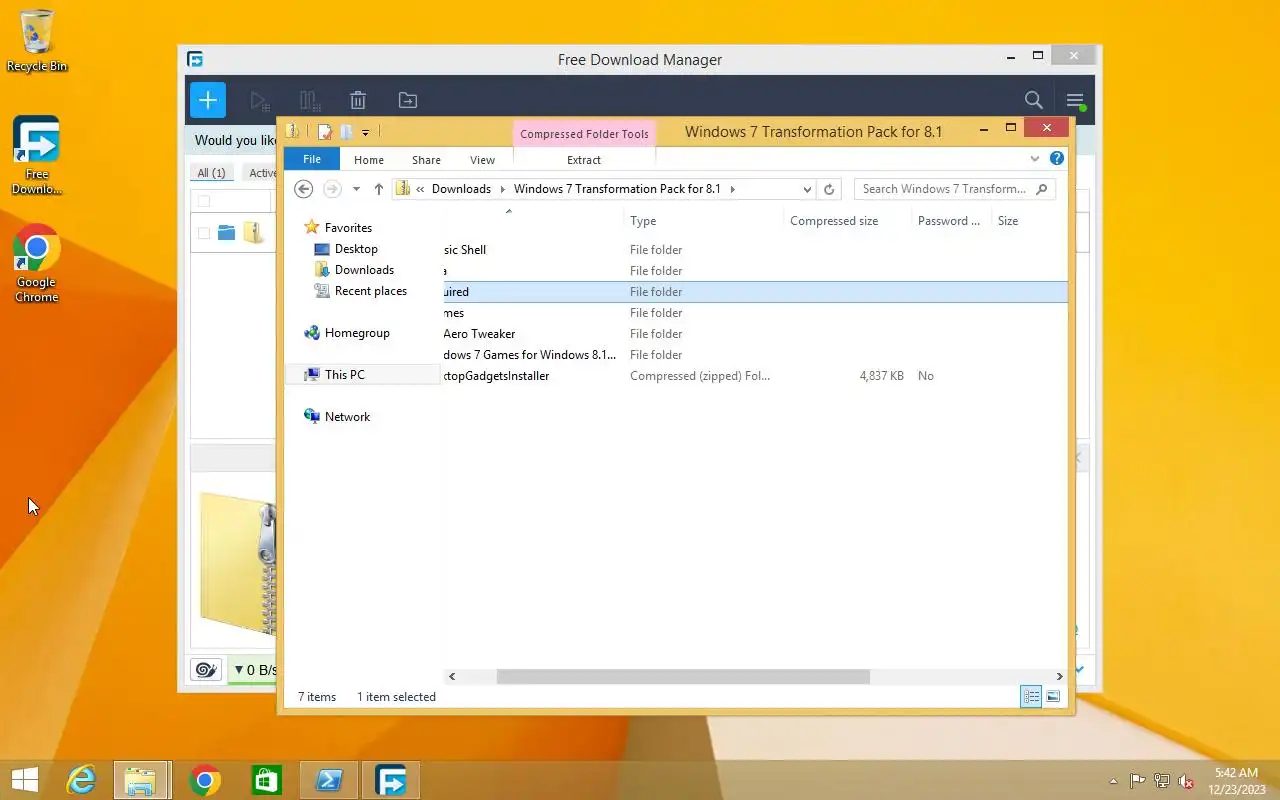
Task: Select Google Chrome desktop shortcut
Action: [x=37, y=264]
